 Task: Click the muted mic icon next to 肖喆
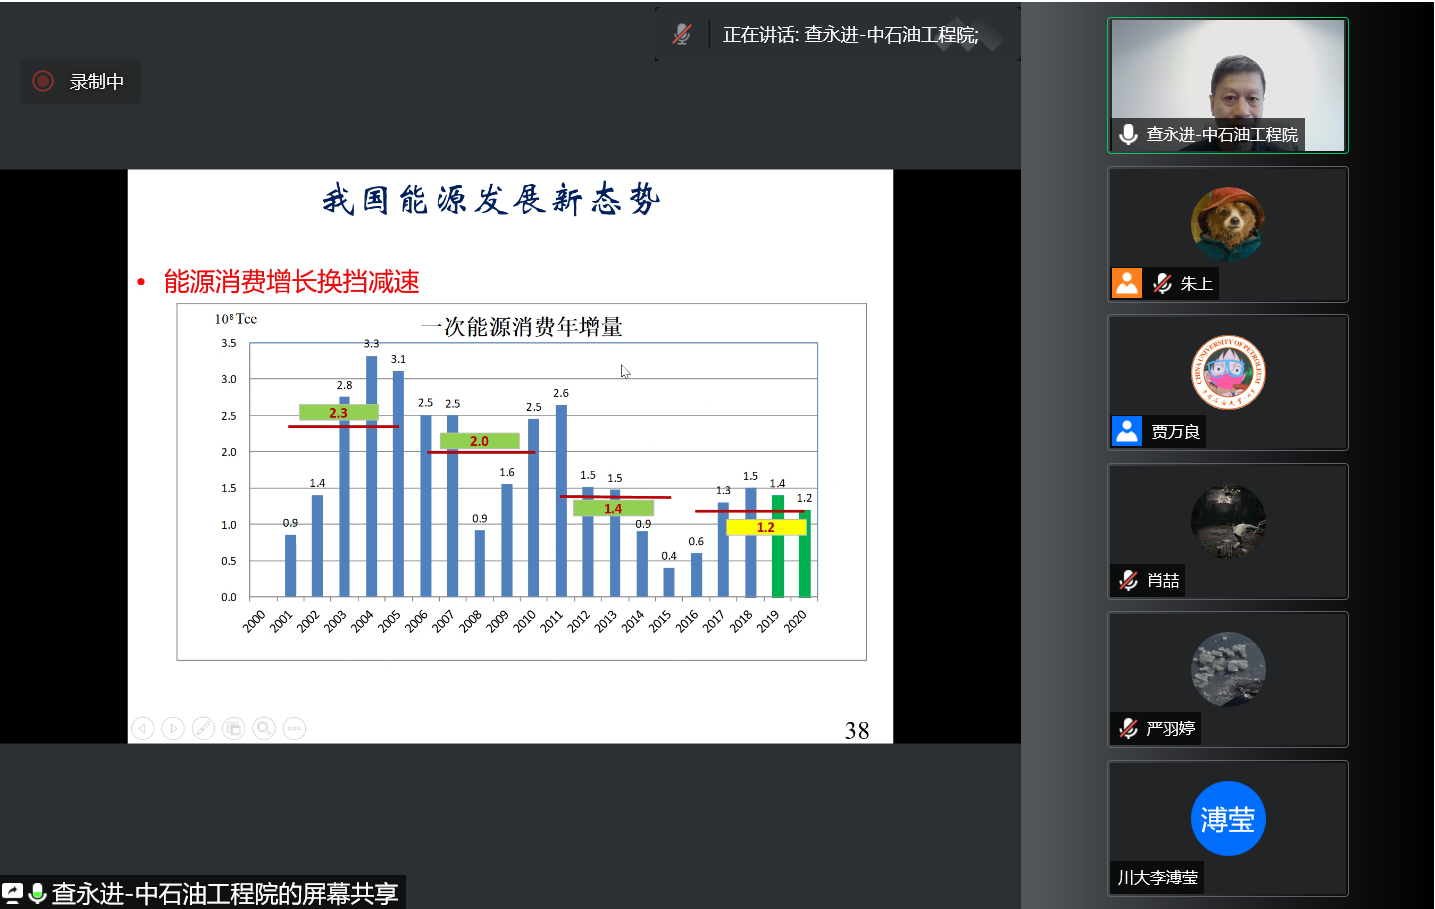click(1129, 580)
